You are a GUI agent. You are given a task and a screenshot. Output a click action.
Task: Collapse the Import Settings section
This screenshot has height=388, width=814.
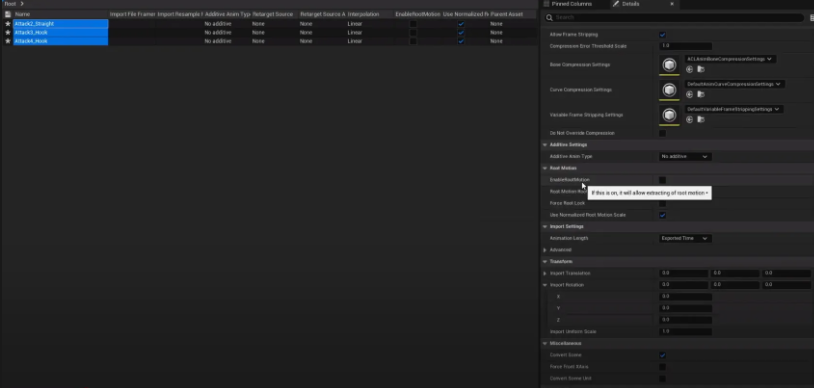[545, 226]
